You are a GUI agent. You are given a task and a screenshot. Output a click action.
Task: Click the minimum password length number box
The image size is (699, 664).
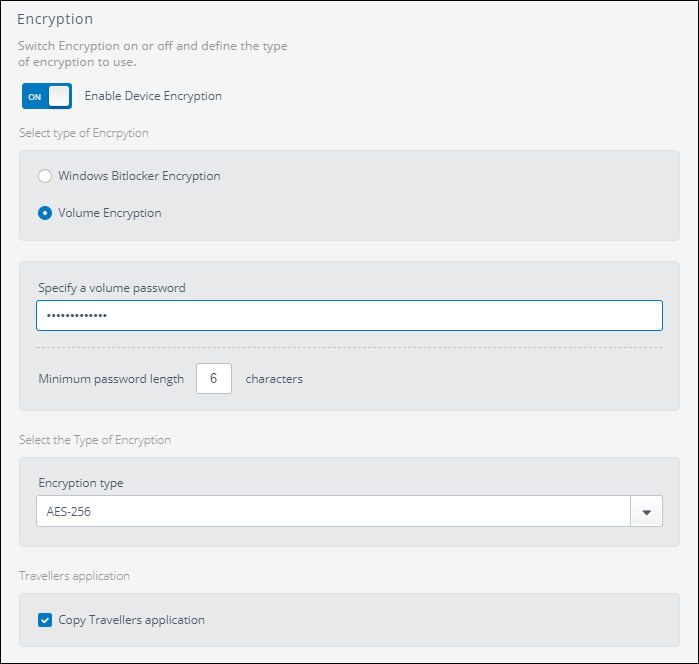(214, 379)
